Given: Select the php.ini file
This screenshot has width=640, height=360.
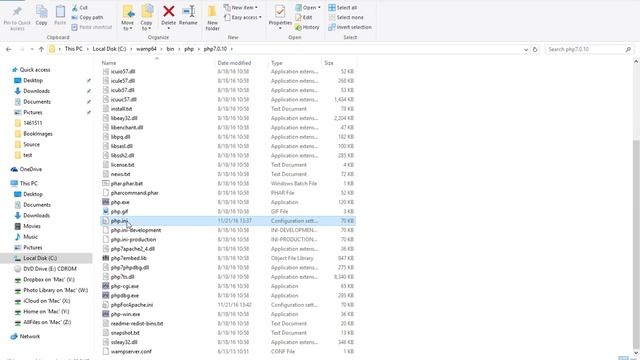Looking at the screenshot, I should pyautogui.click(x=228, y=221).
